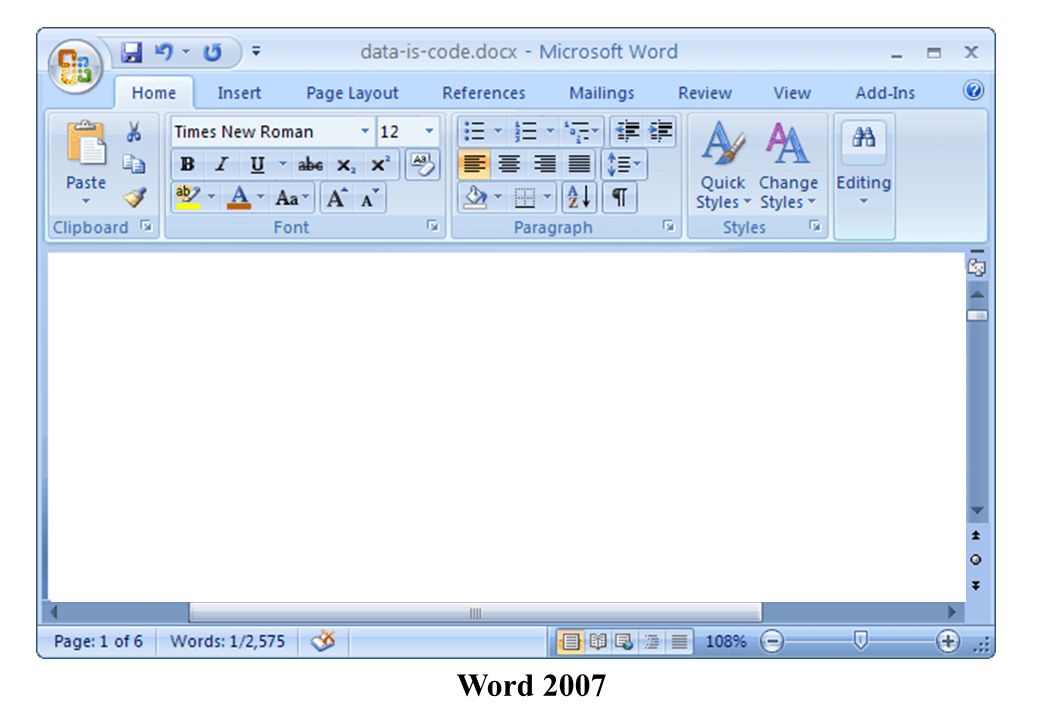Justify the paragraph text
Screen dimensions: 1040x720
pos(579,164)
